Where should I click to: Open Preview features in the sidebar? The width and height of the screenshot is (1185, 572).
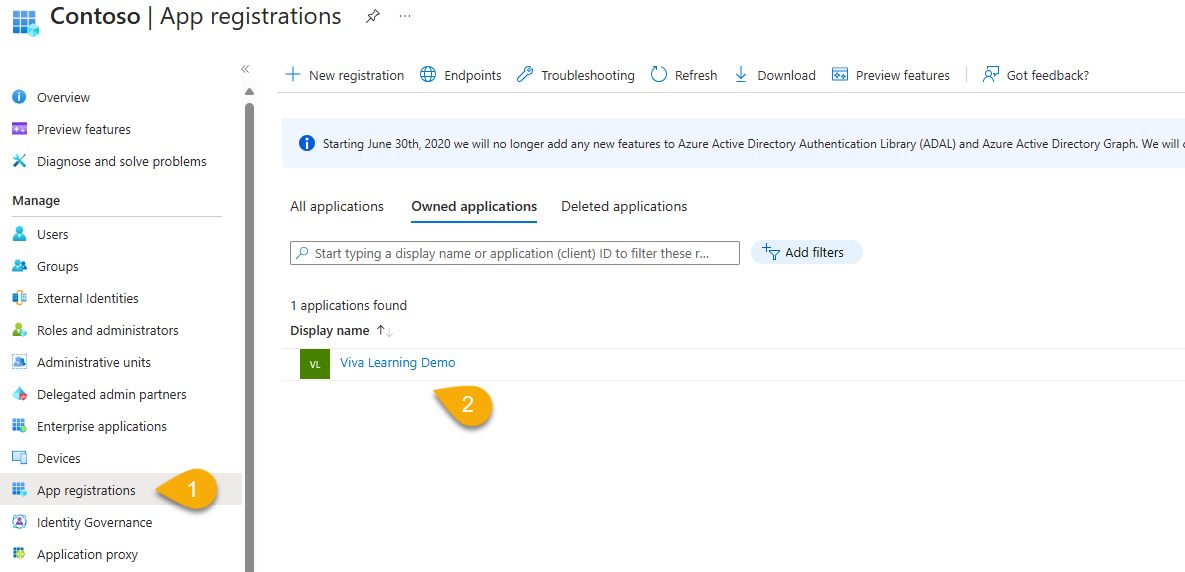coord(84,129)
